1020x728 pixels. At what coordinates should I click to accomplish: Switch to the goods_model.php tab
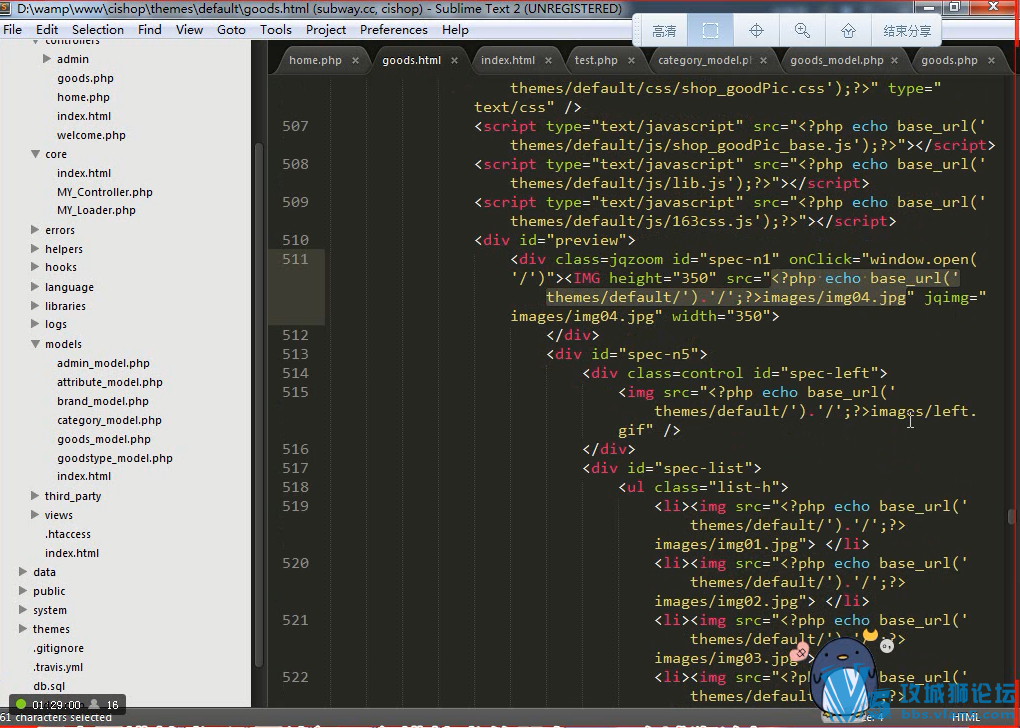[837, 61]
